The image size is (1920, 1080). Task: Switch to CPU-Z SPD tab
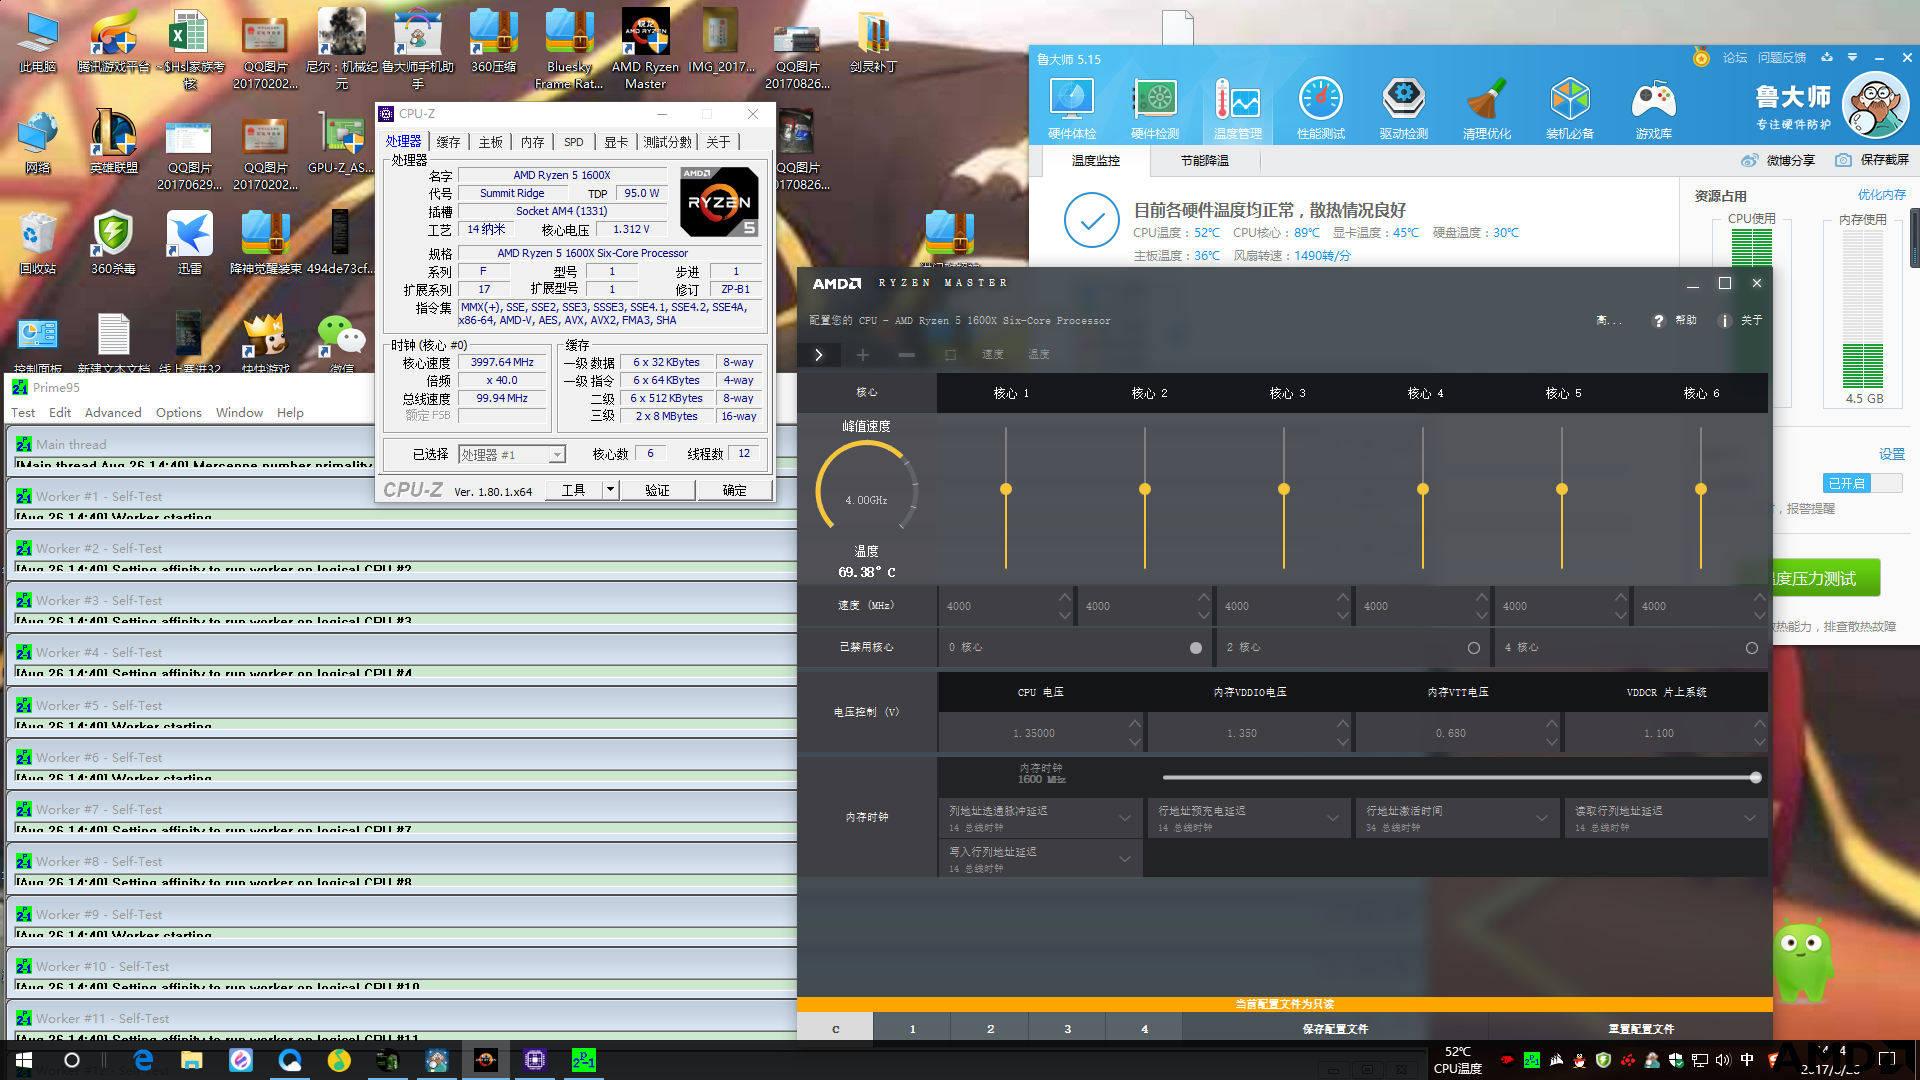(x=573, y=142)
